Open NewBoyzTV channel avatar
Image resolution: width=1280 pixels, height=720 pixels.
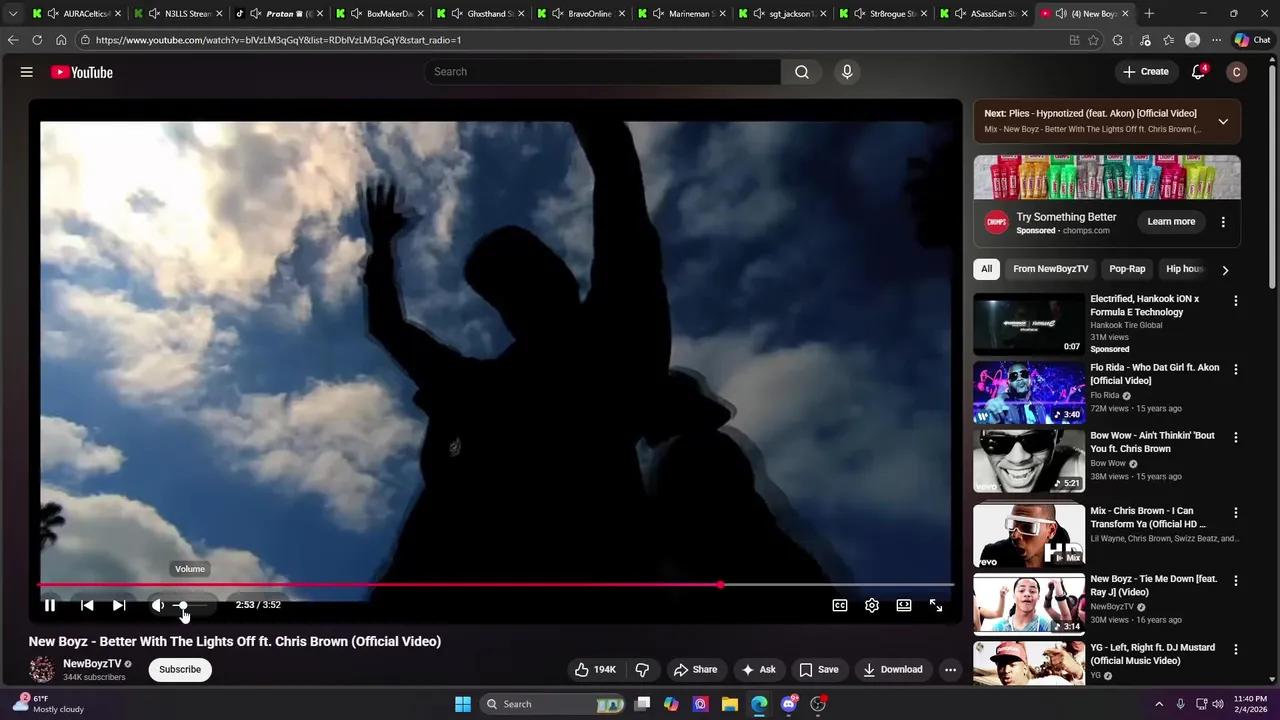[x=42, y=669]
